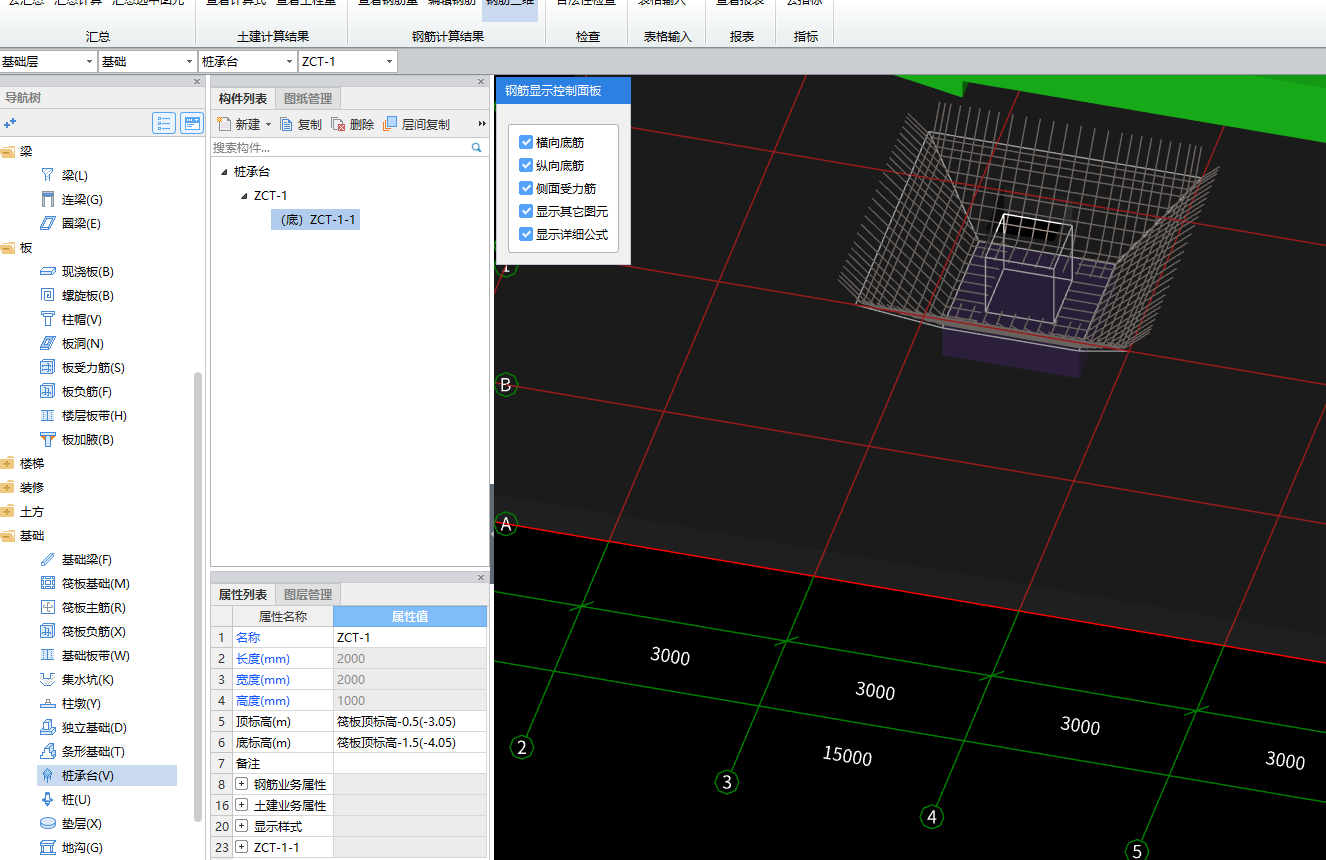Uncheck 纵向底筋 checkbox
This screenshot has width=1326, height=860.
tap(526, 165)
